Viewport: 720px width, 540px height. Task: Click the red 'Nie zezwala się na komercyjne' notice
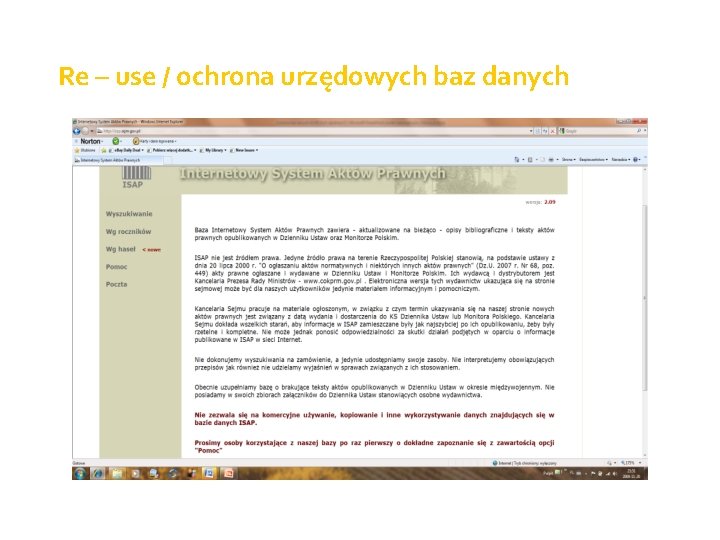coord(374,419)
